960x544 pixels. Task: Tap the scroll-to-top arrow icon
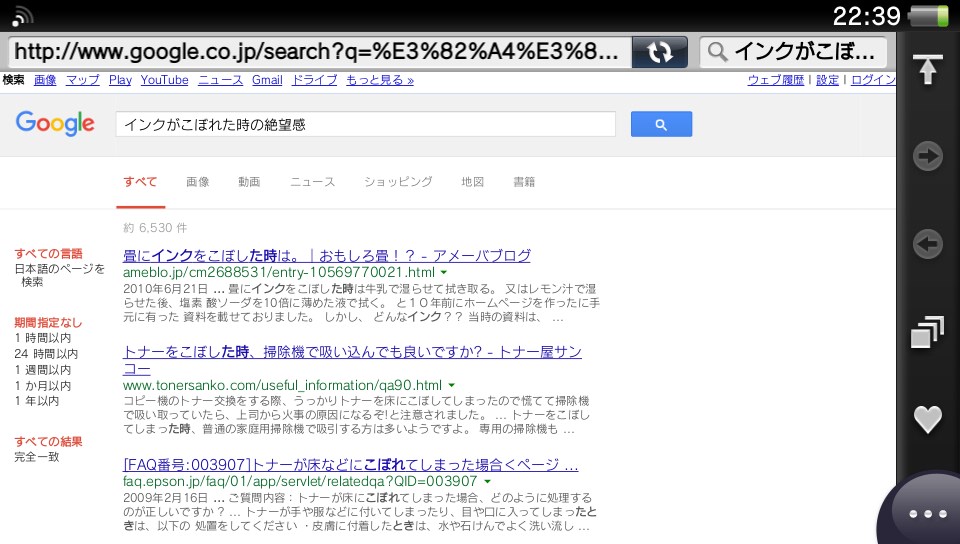(928, 69)
